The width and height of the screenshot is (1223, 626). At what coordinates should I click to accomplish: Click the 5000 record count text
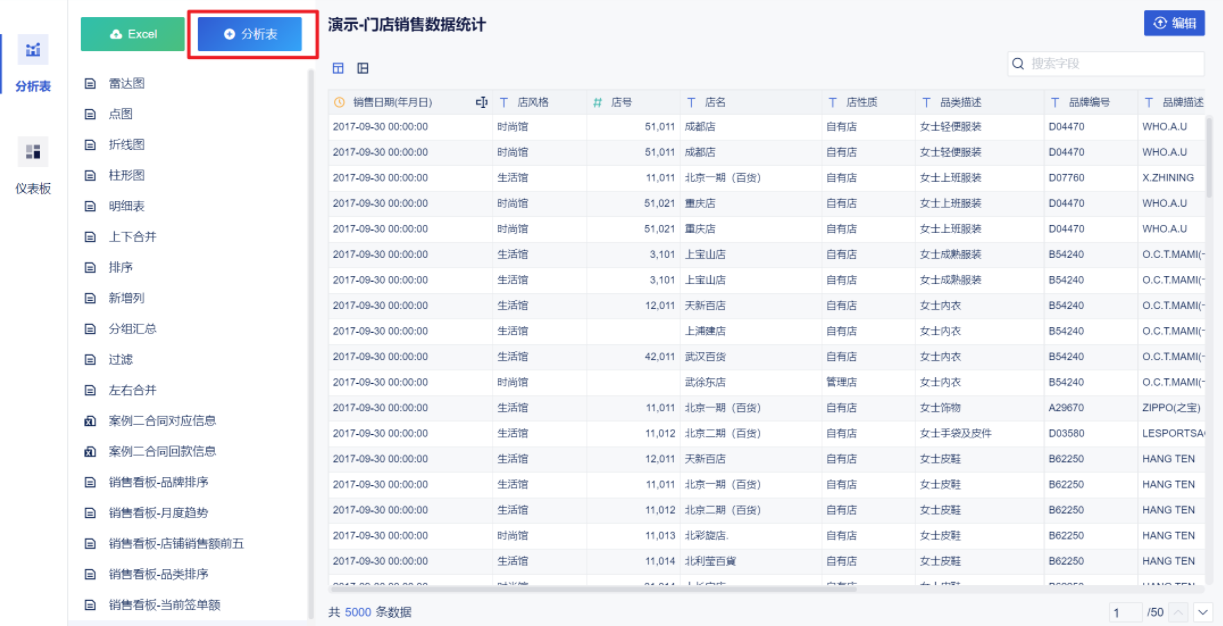[358, 612]
